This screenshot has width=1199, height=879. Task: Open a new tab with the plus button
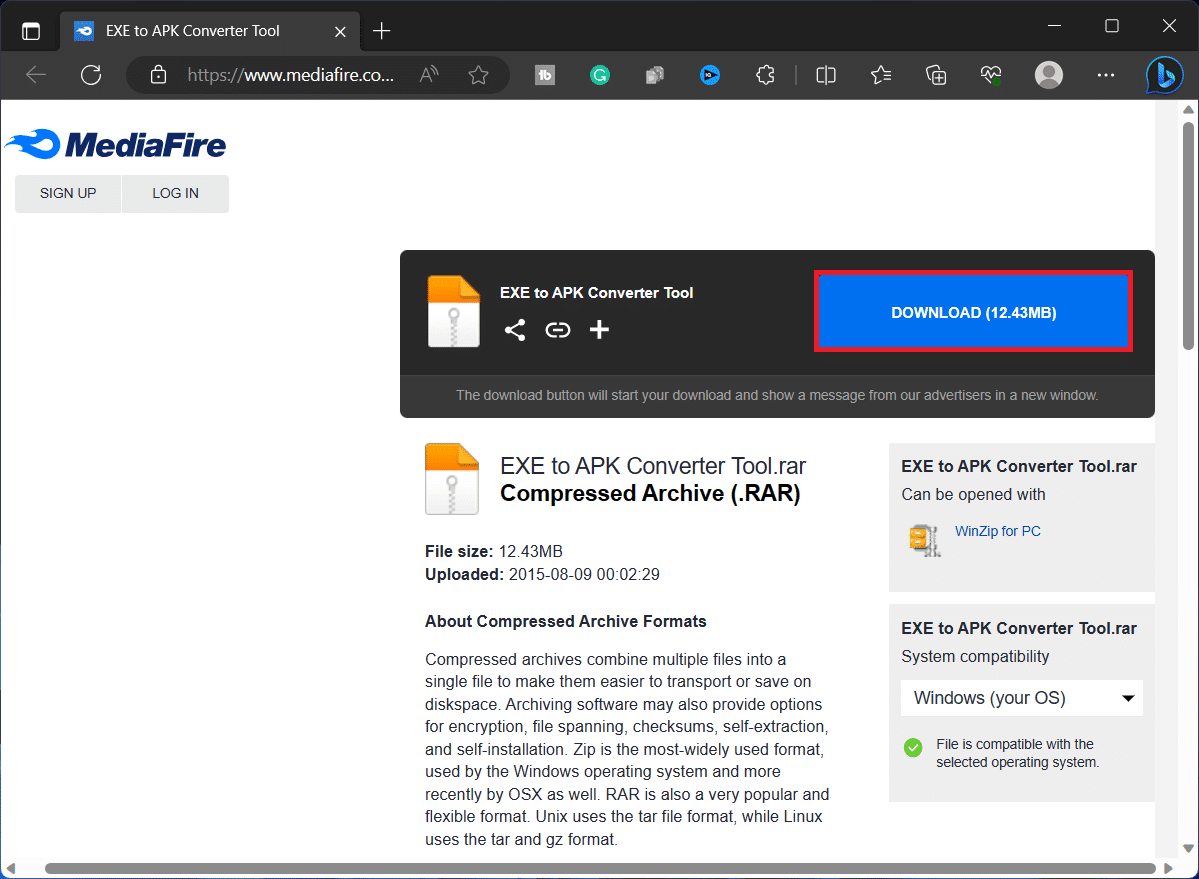click(381, 31)
